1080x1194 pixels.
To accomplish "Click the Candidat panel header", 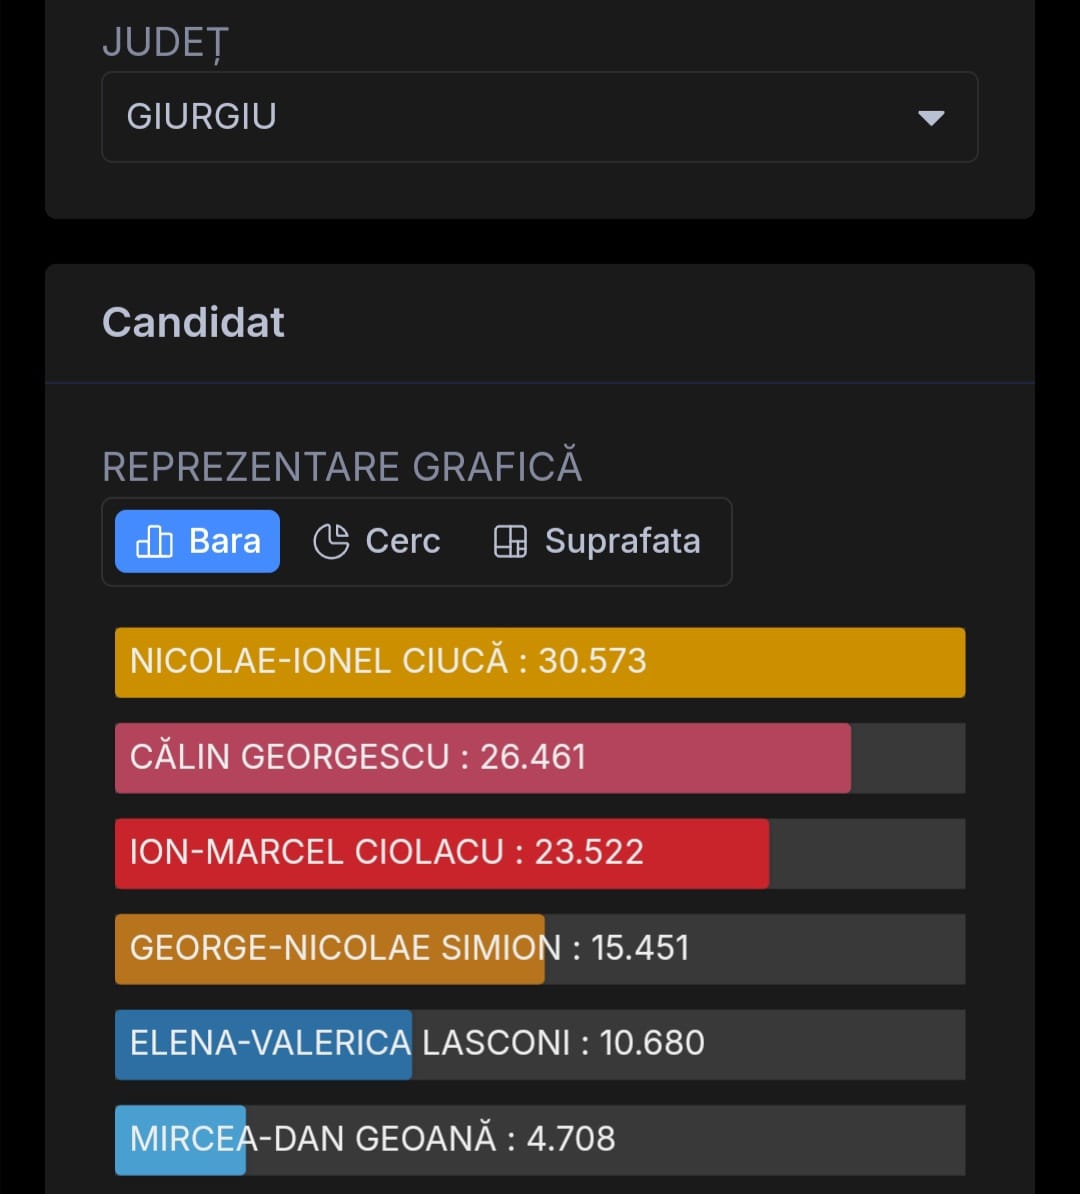I will [194, 322].
